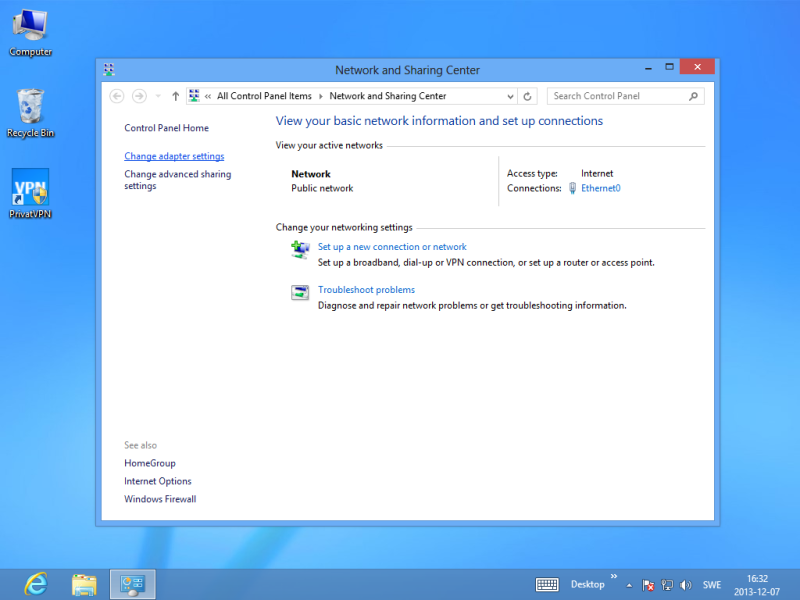Open the touch keyboard from the taskbar

click(547, 585)
